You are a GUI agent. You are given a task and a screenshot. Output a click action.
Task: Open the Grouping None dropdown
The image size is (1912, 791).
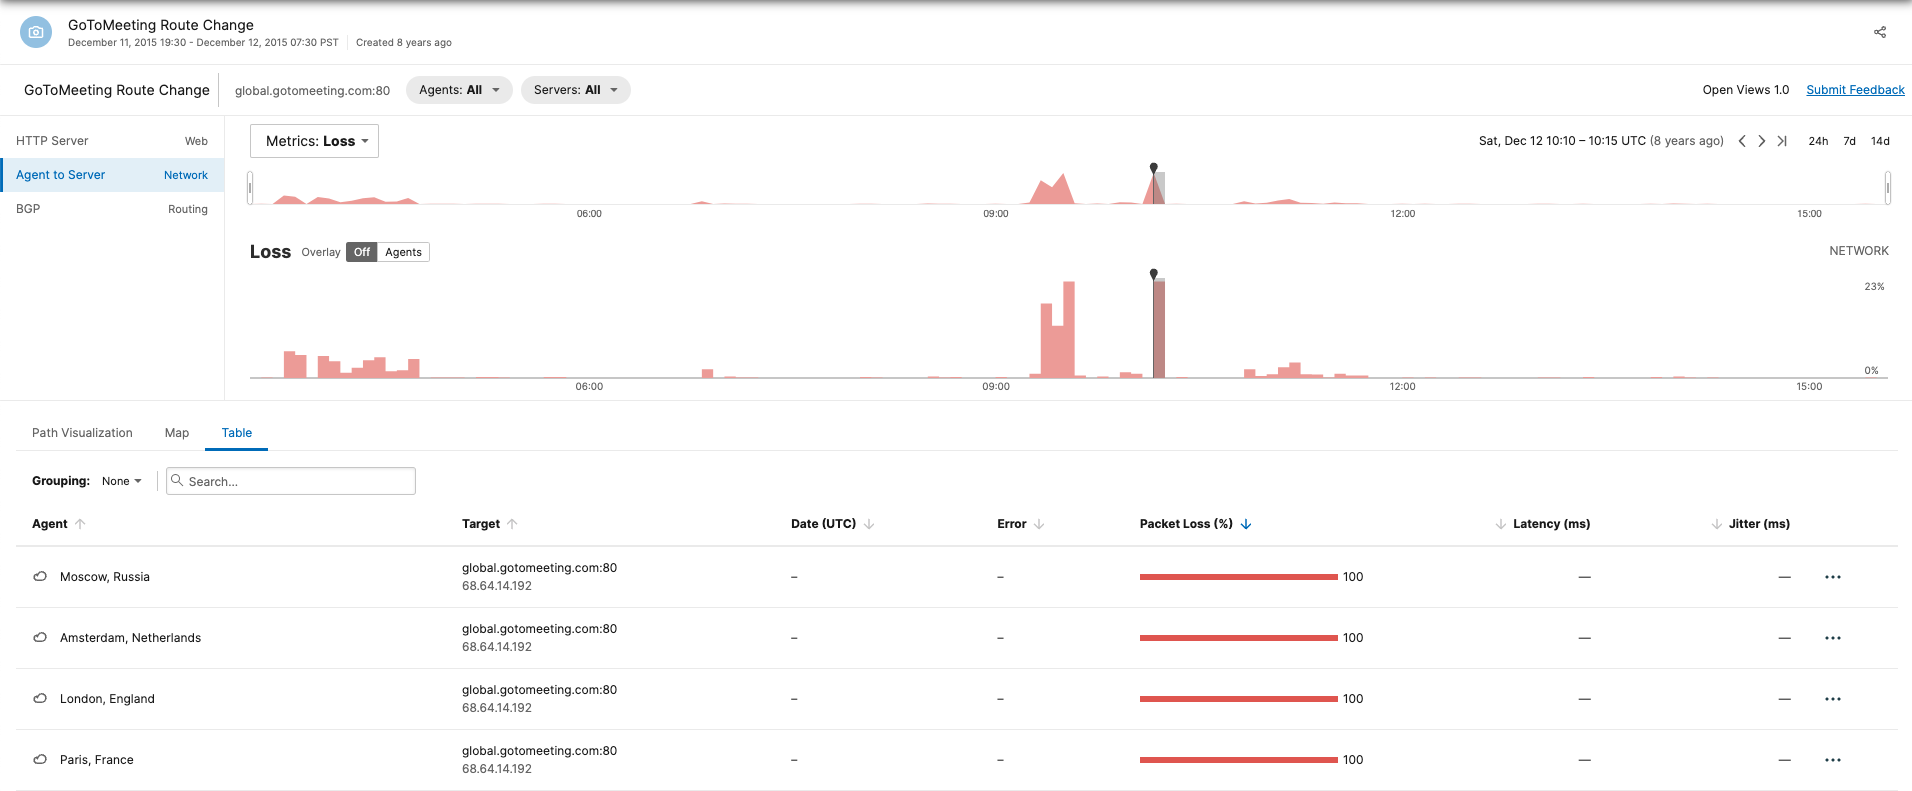click(x=121, y=481)
